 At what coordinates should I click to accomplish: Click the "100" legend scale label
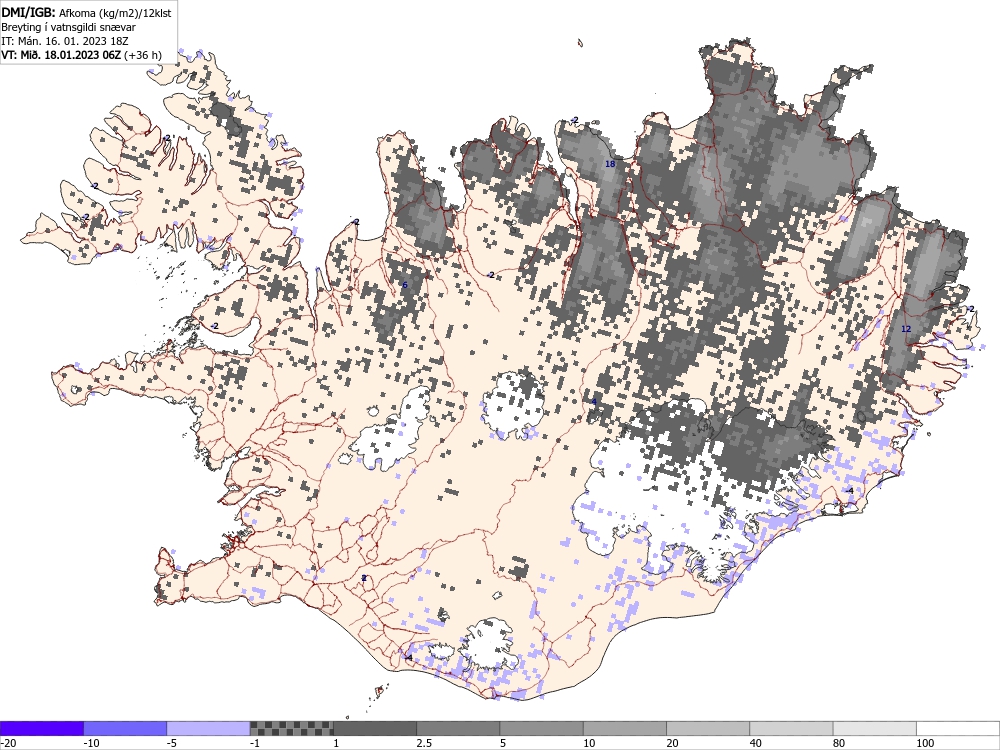925,743
